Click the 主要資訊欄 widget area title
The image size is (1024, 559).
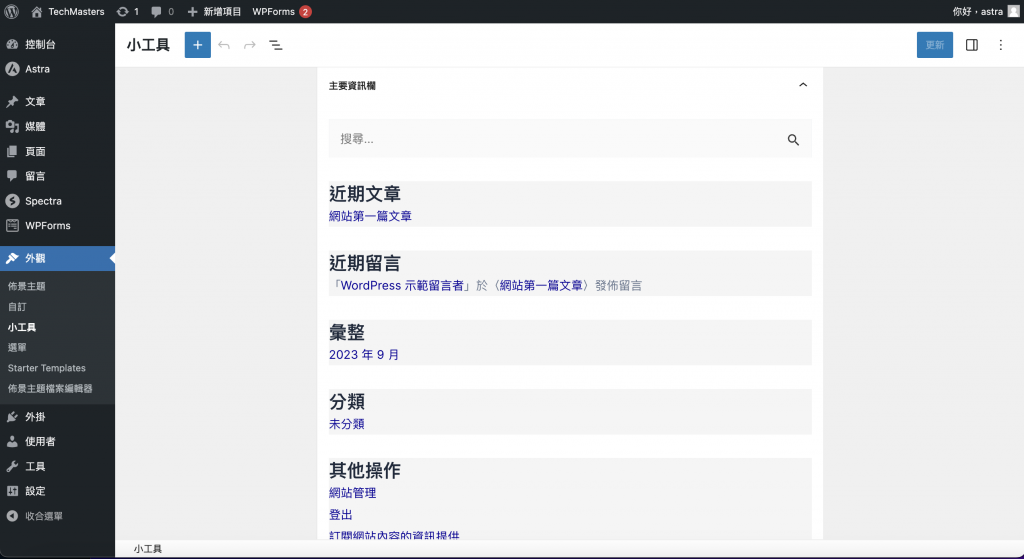(352, 86)
